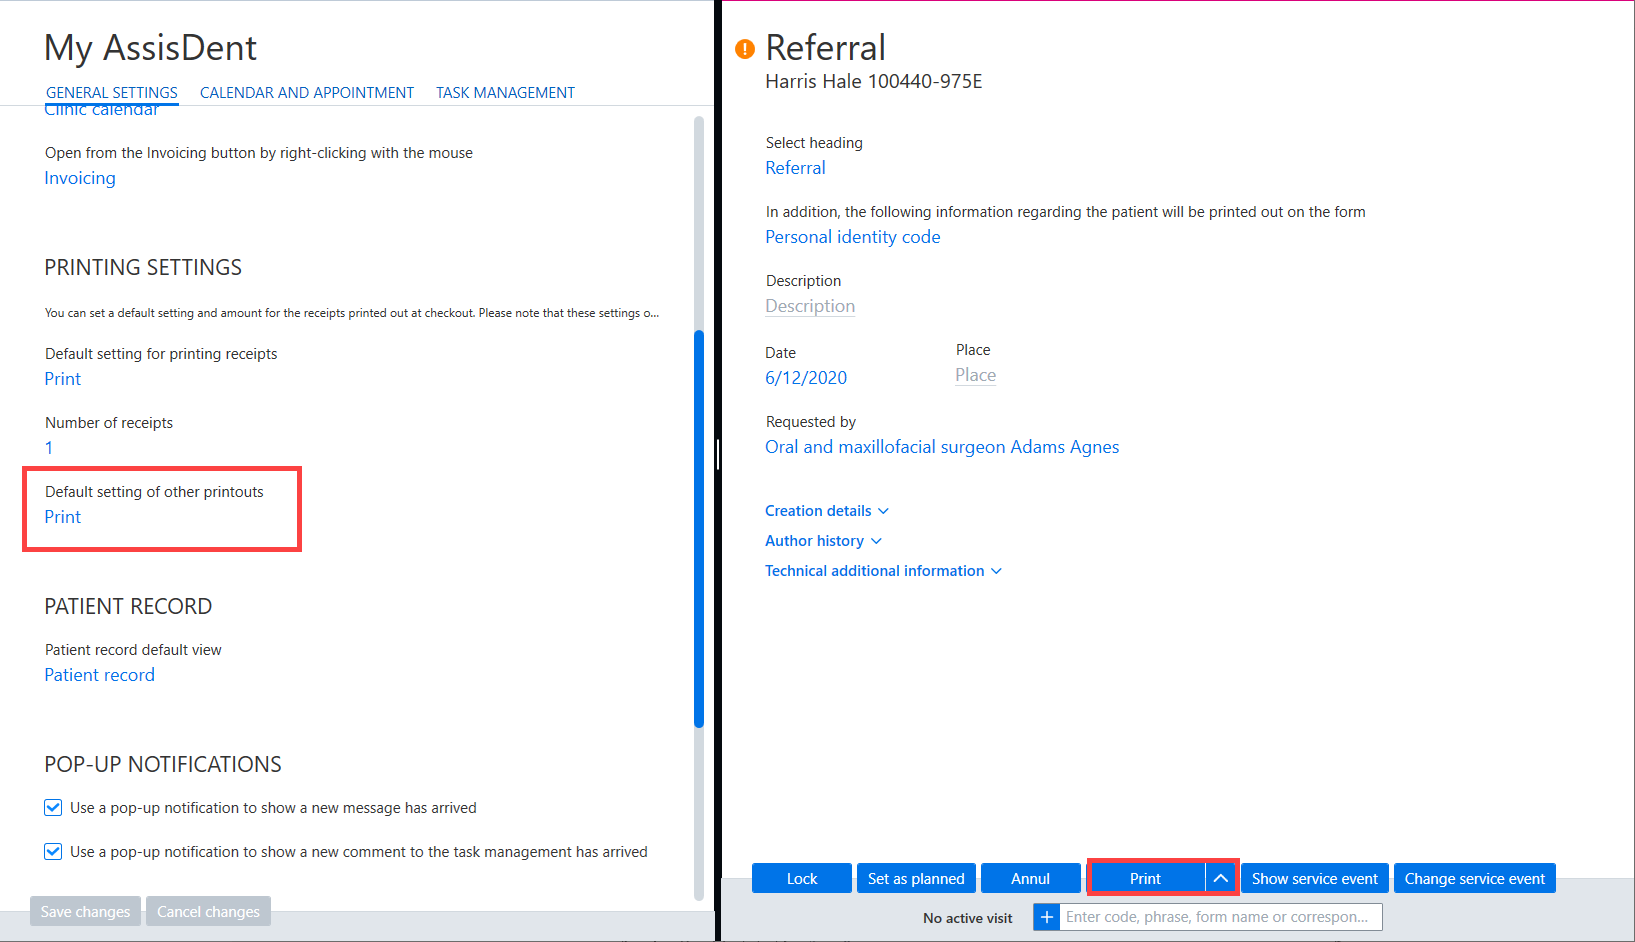Click the No active visit text
The height and width of the screenshot is (942, 1635).
click(x=968, y=918)
